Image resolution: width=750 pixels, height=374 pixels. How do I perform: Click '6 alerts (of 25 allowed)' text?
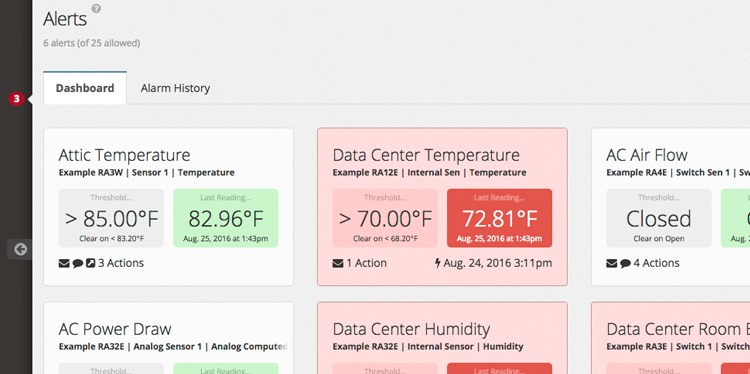[91, 43]
